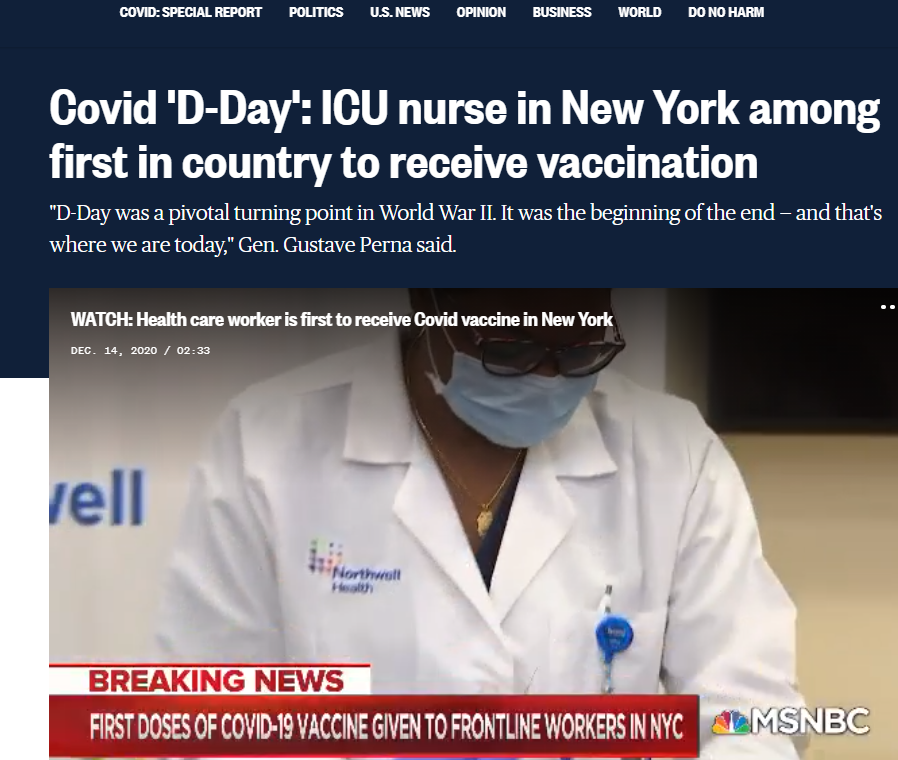Click the Gen. Gustave Perna quote subheadline

click(466, 229)
